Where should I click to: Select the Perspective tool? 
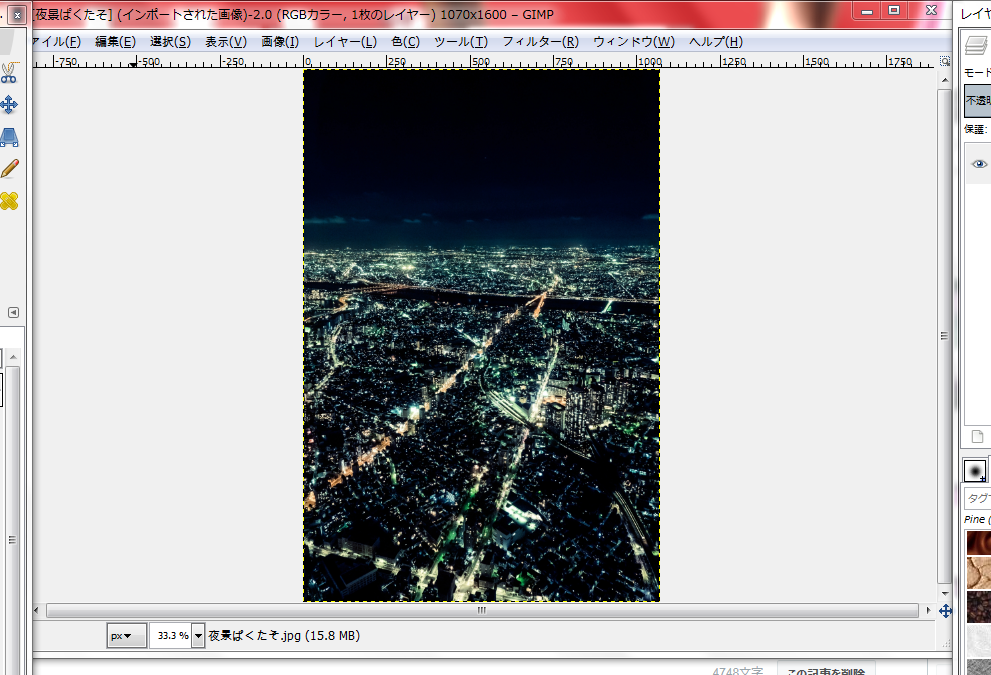[9, 137]
